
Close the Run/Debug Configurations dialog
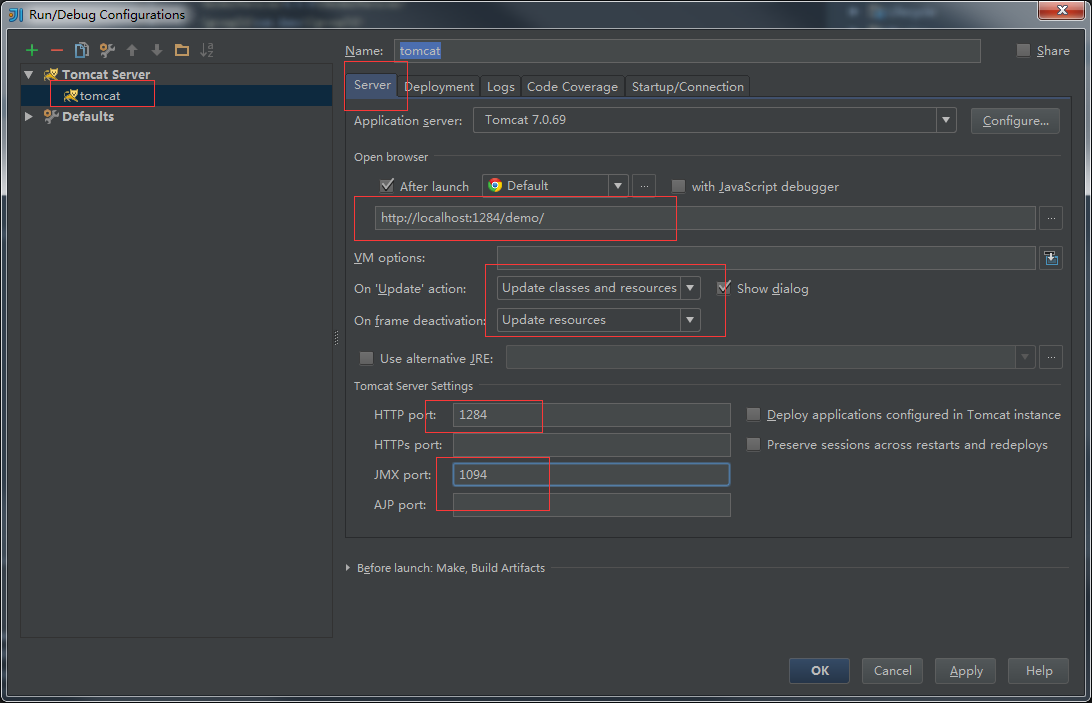(x=1062, y=10)
